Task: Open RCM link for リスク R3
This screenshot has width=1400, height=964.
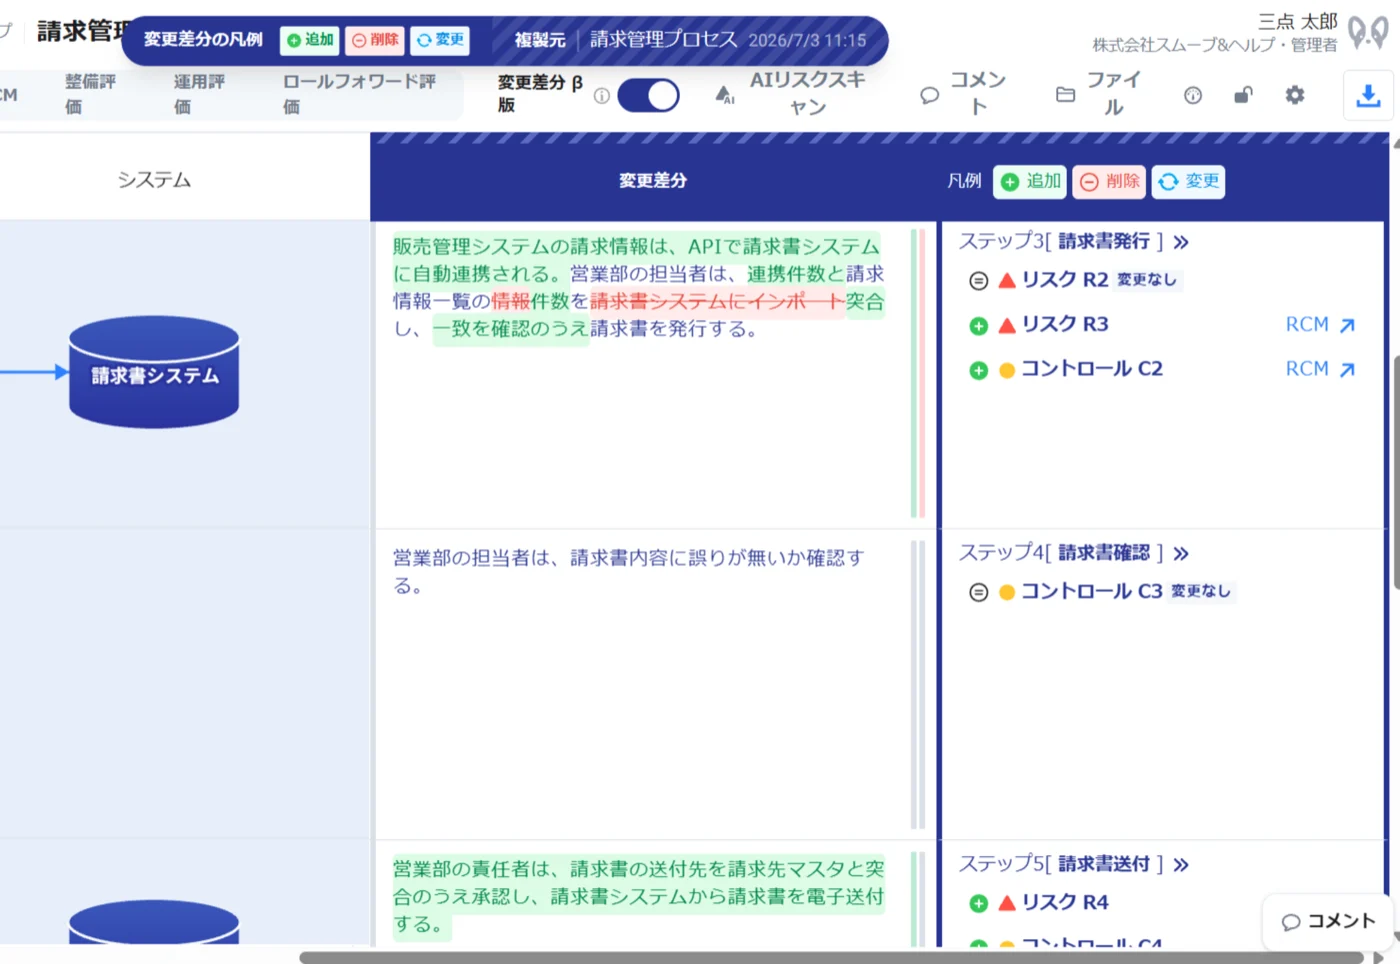Action: coord(1320,325)
